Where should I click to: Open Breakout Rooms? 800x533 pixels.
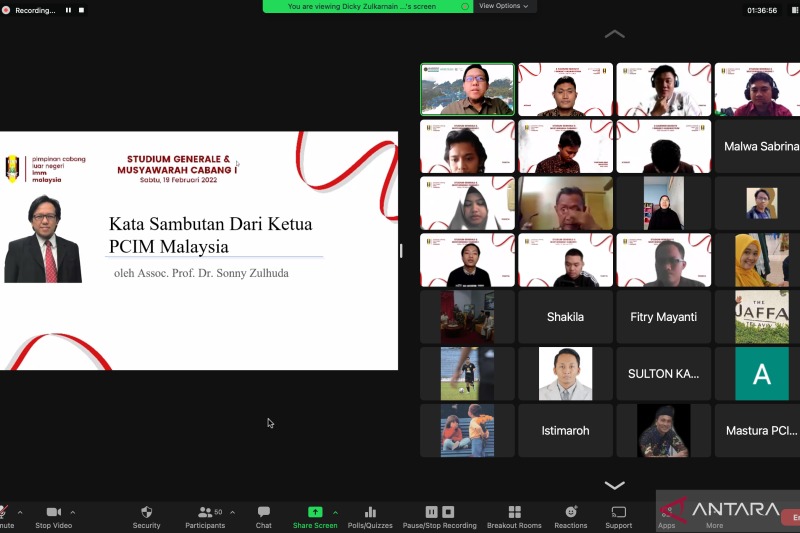[x=514, y=517]
